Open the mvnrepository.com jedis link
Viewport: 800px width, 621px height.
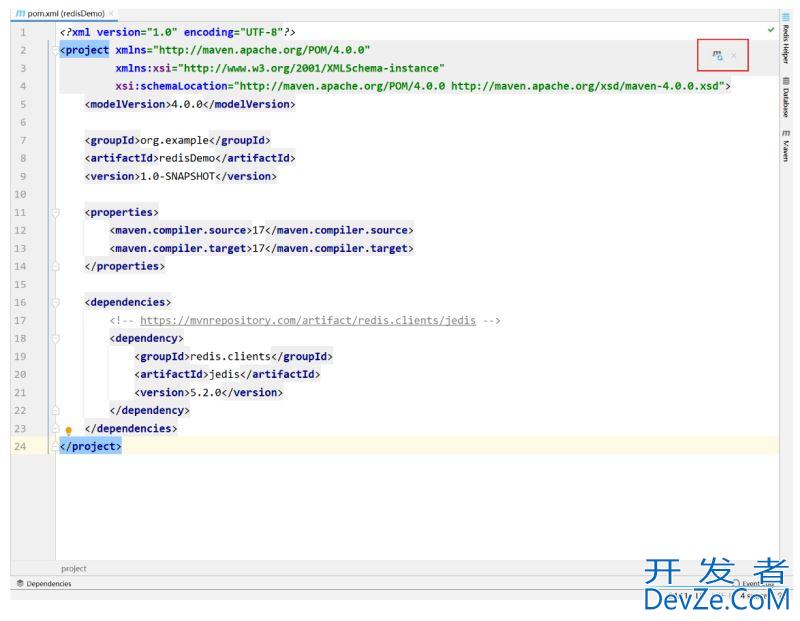point(308,320)
